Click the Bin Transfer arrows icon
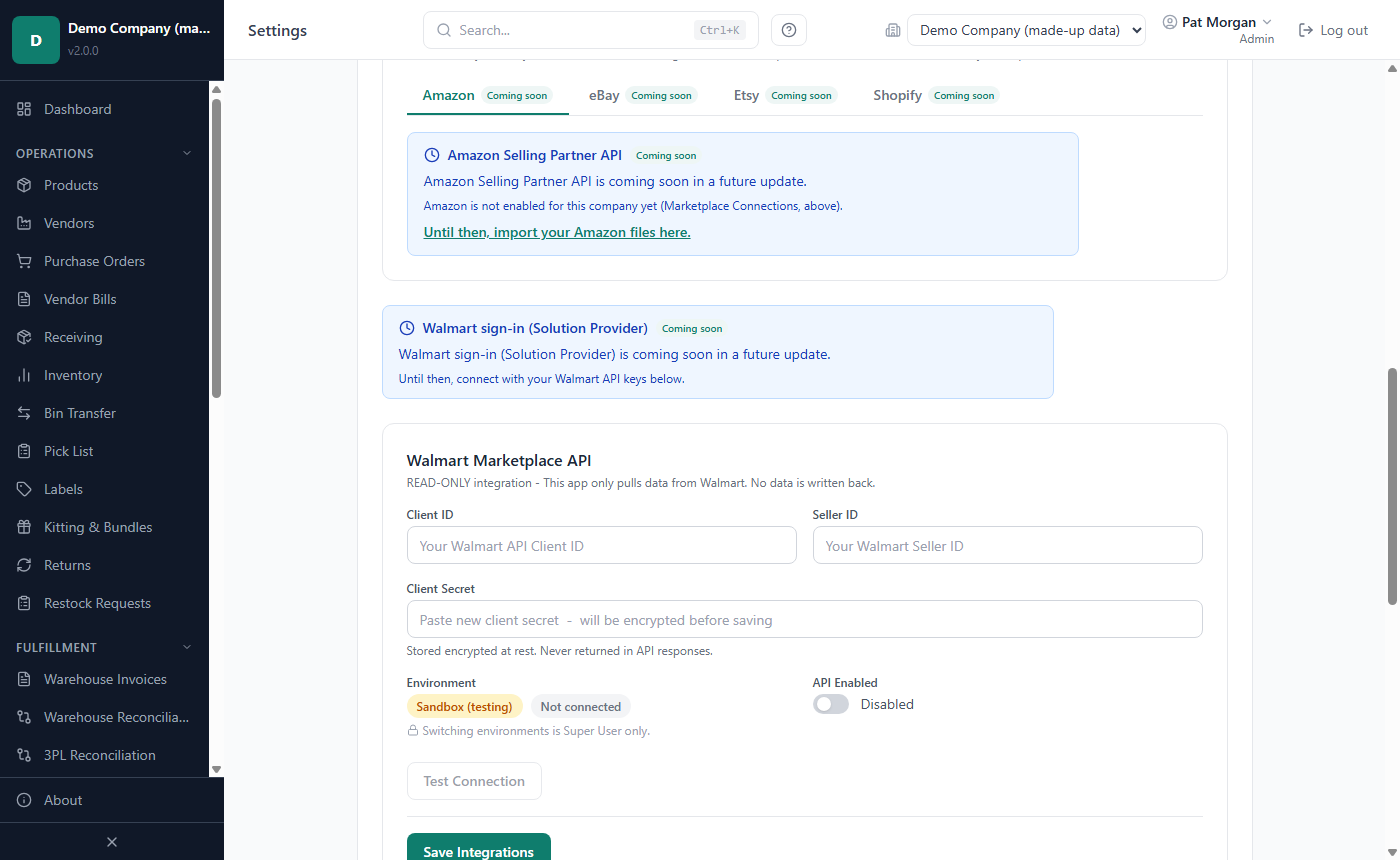 point(24,413)
